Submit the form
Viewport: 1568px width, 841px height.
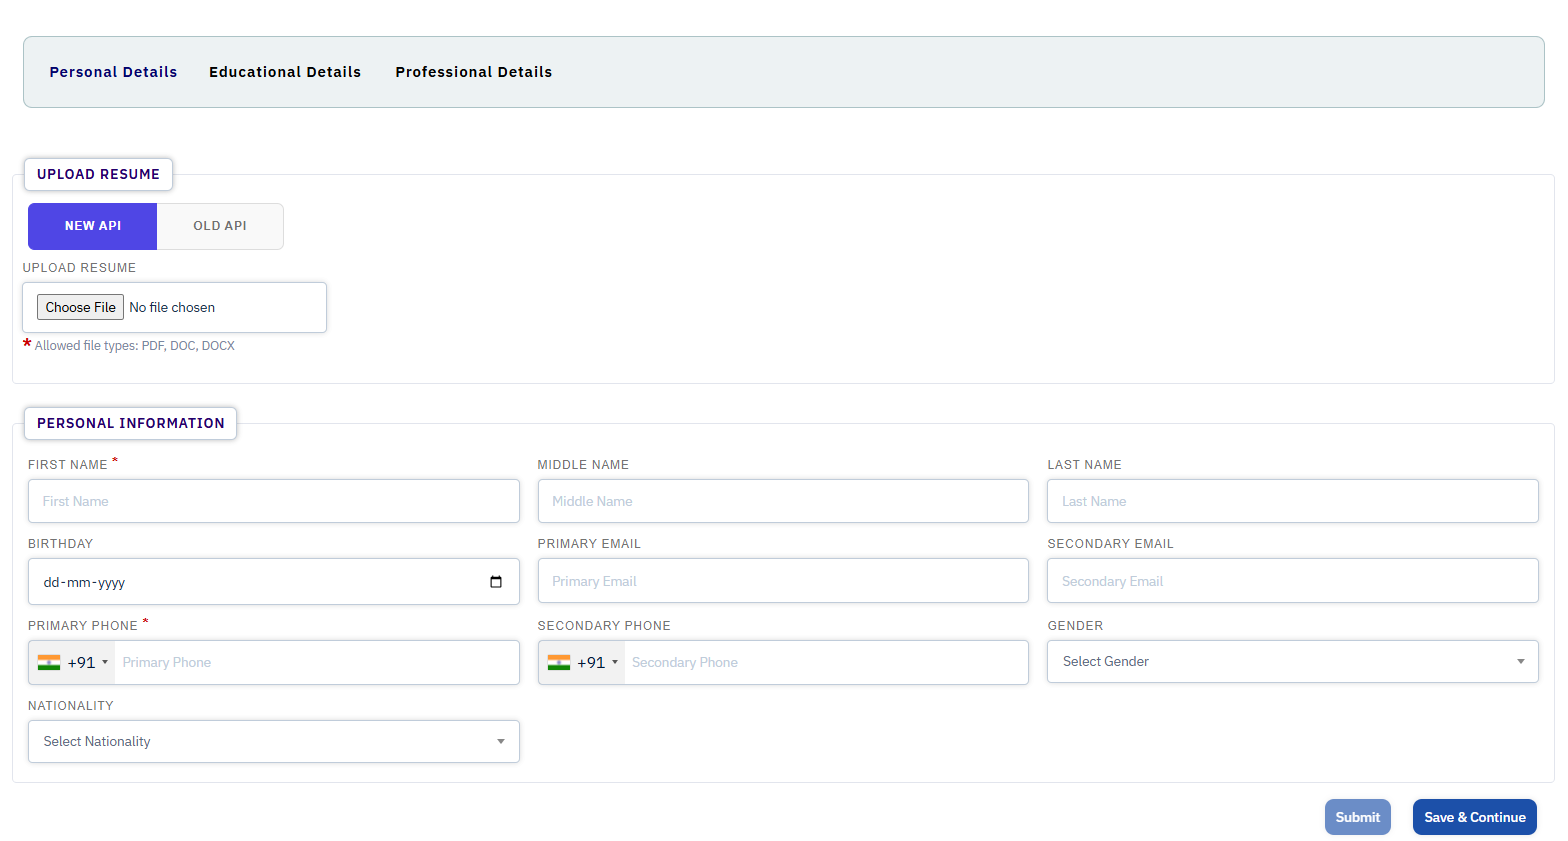1358,817
